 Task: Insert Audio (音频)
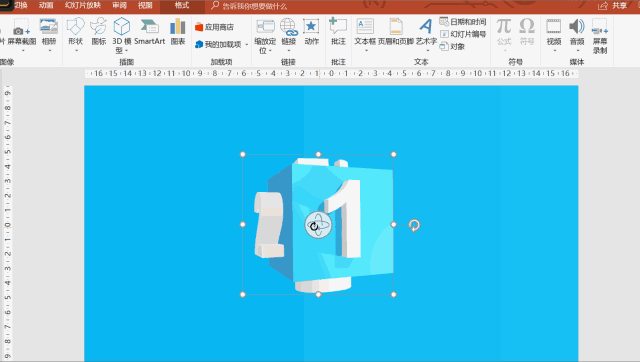(577, 32)
